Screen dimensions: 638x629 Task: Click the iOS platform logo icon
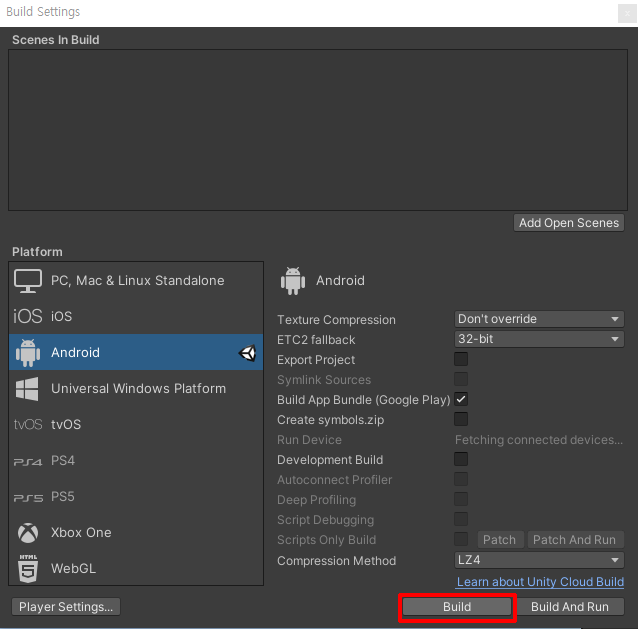pos(28,316)
